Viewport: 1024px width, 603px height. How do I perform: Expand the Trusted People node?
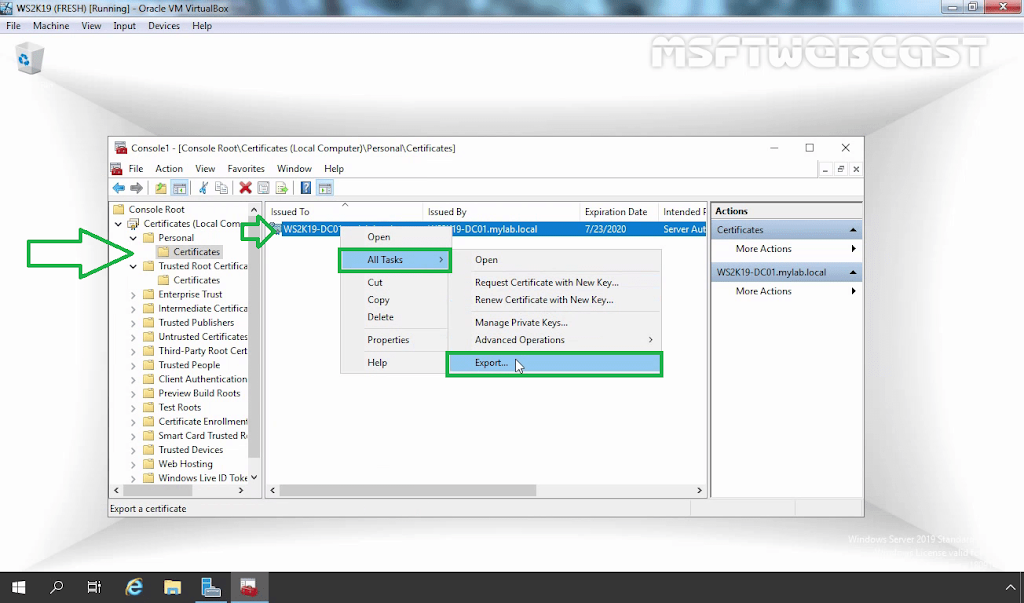[133, 365]
